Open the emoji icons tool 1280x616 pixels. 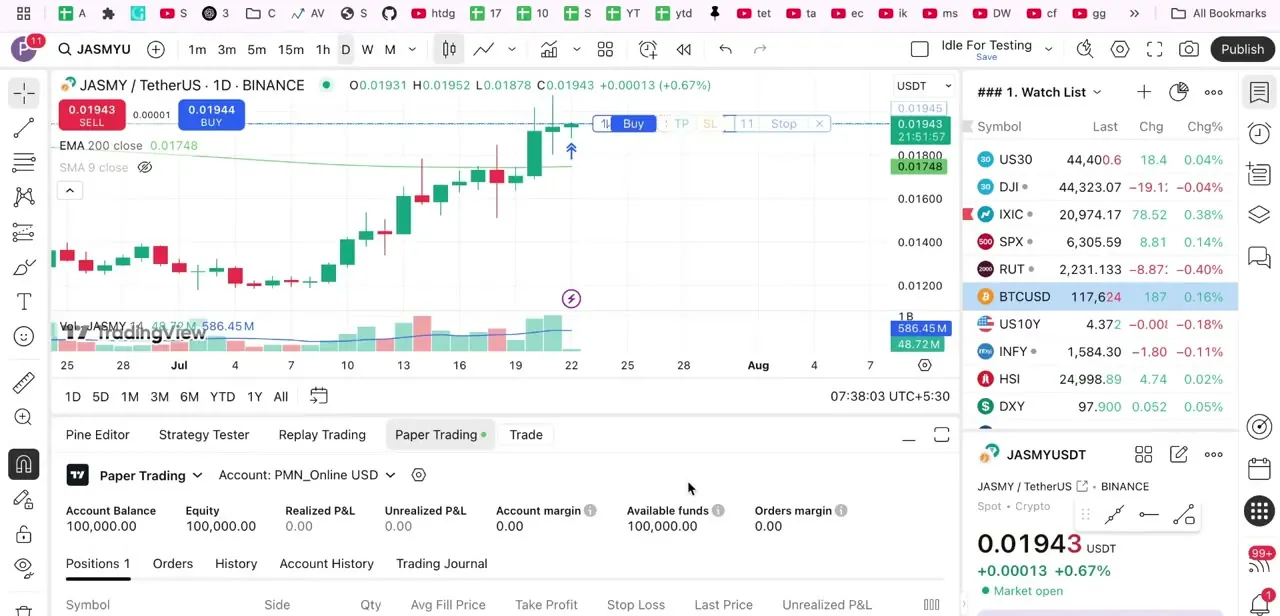pos(24,336)
